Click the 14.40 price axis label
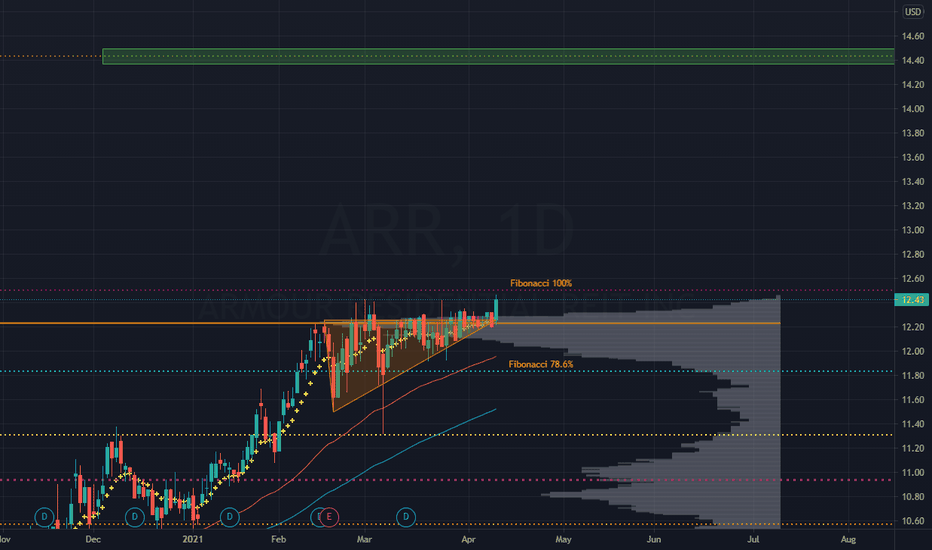932x550 pixels. [x=912, y=60]
